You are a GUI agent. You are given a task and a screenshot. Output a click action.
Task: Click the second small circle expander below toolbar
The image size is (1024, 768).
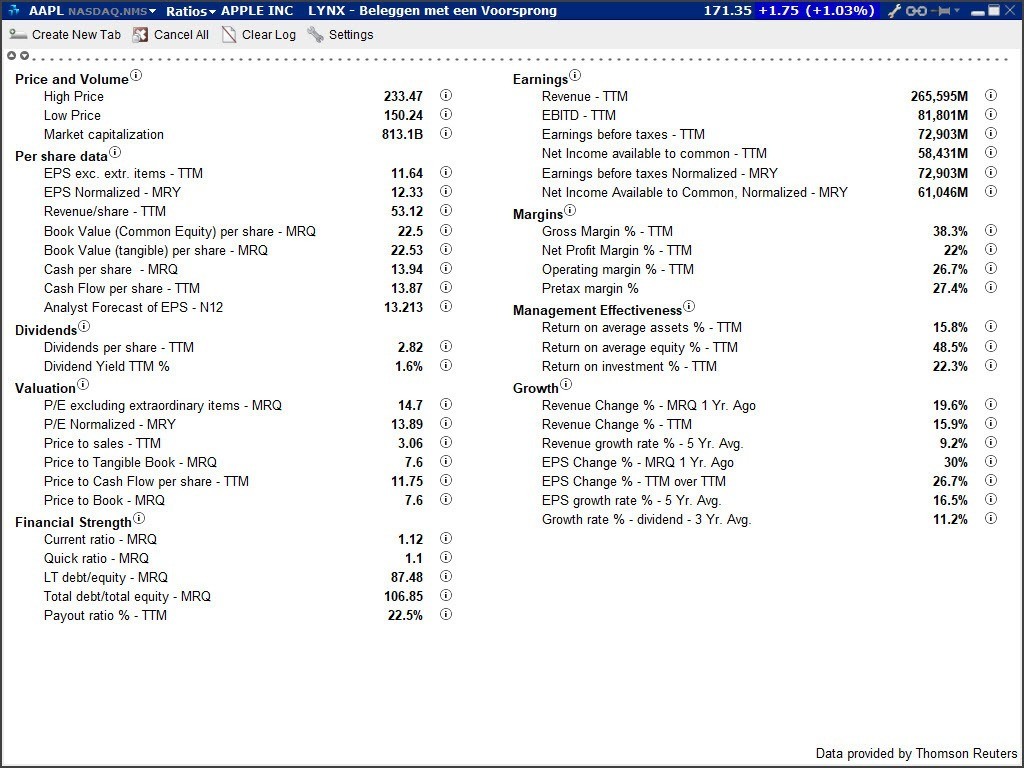click(24, 56)
